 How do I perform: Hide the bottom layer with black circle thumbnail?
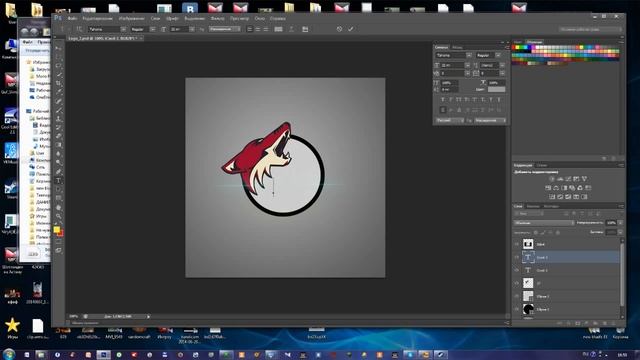tap(517, 309)
